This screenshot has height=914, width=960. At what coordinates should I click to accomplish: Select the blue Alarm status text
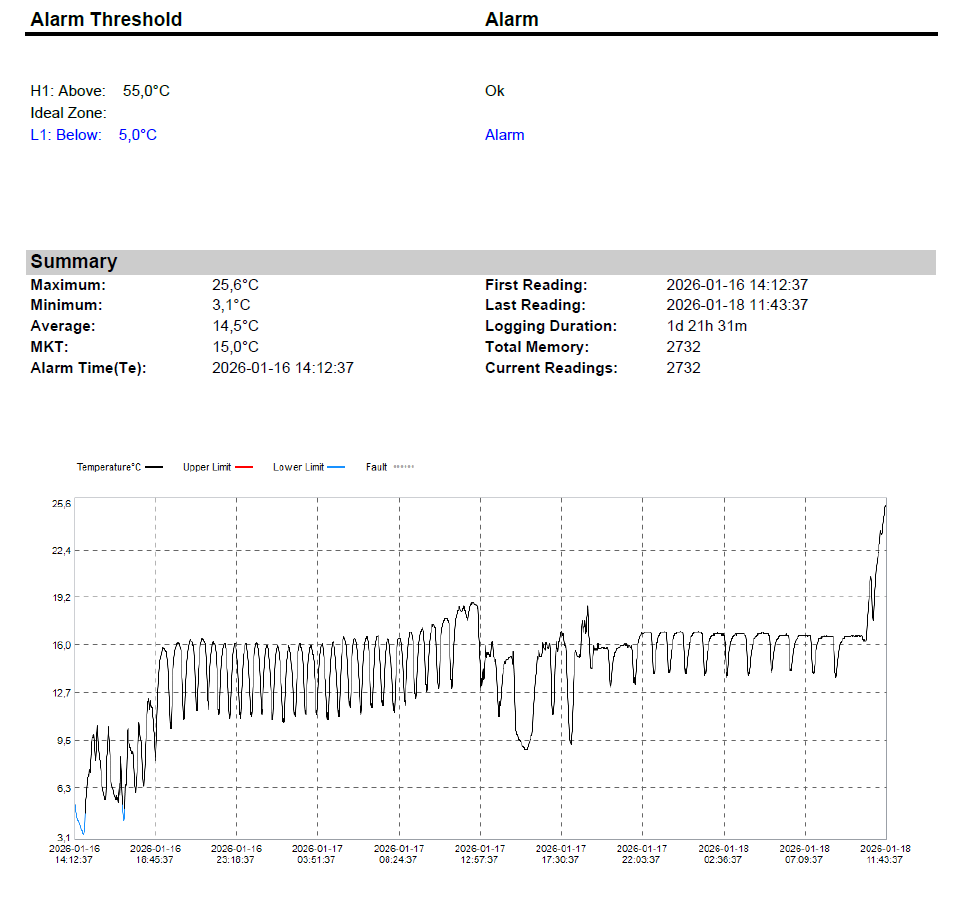[x=504, y=135]
